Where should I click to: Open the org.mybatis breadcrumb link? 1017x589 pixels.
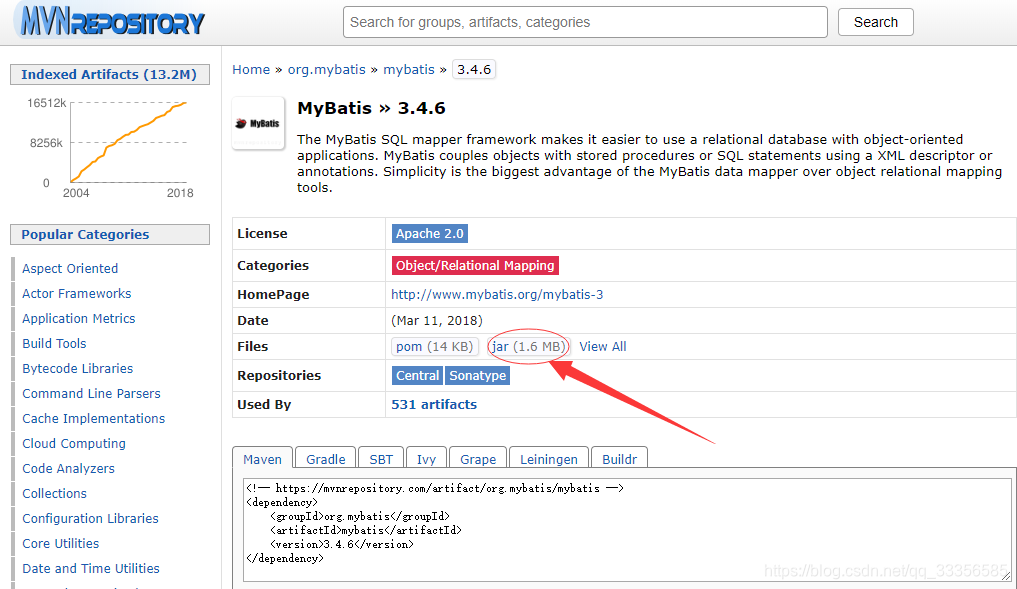click(327, 69)
